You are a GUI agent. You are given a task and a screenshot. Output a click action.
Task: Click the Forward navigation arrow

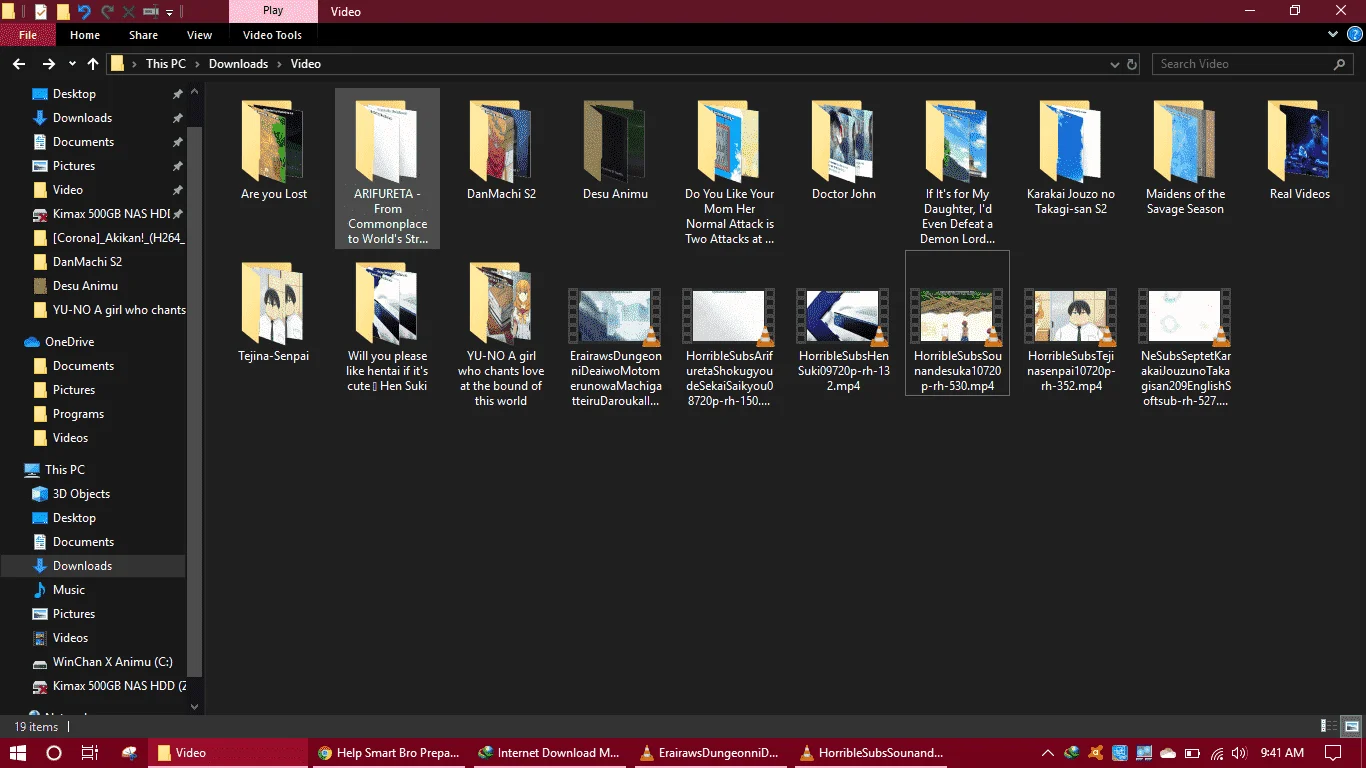48,64
